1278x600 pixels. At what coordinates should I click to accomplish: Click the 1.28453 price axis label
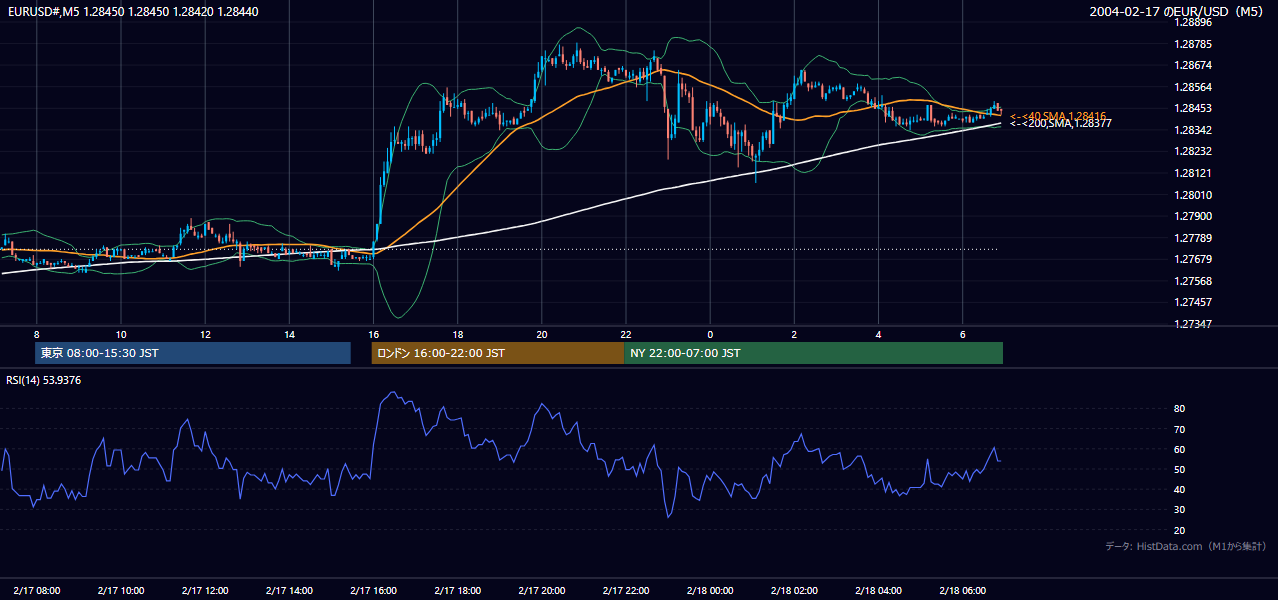(1194, 108)
